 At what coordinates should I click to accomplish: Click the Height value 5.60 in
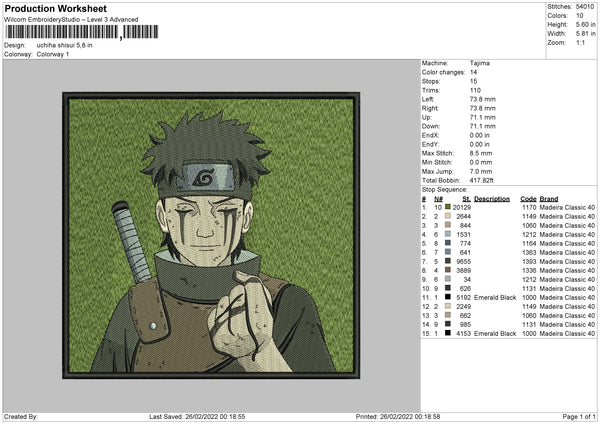pos(585,24)
